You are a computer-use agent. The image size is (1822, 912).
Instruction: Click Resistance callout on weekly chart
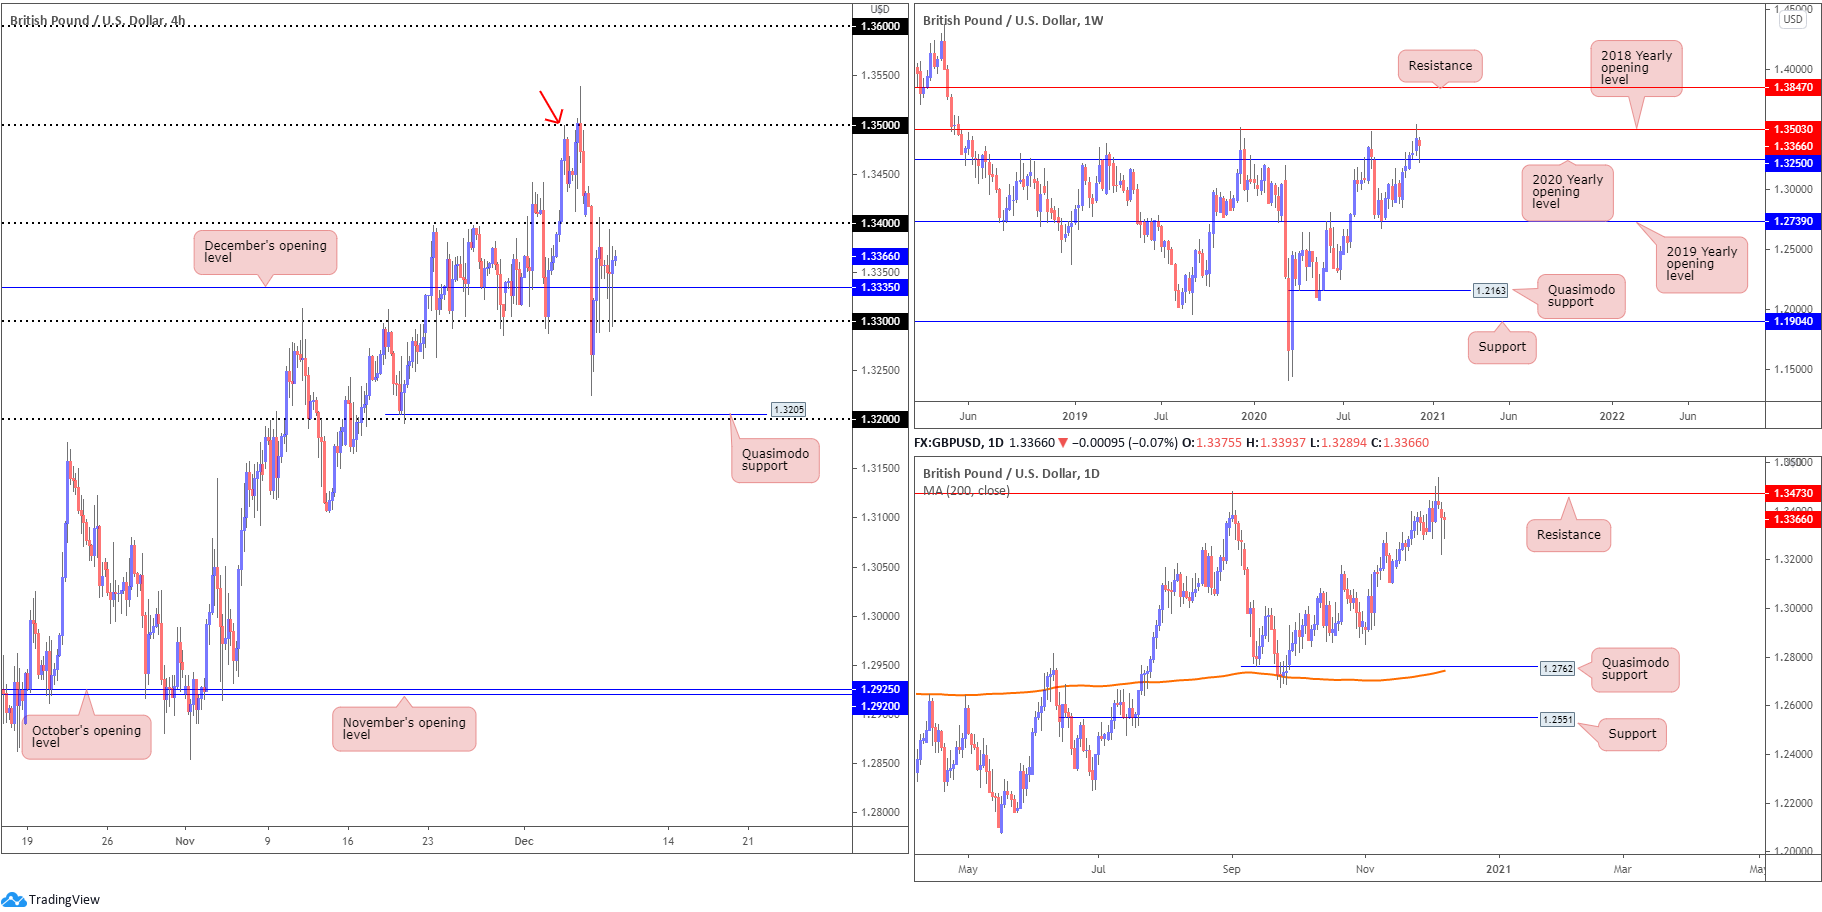click(x=1440, y=66)
